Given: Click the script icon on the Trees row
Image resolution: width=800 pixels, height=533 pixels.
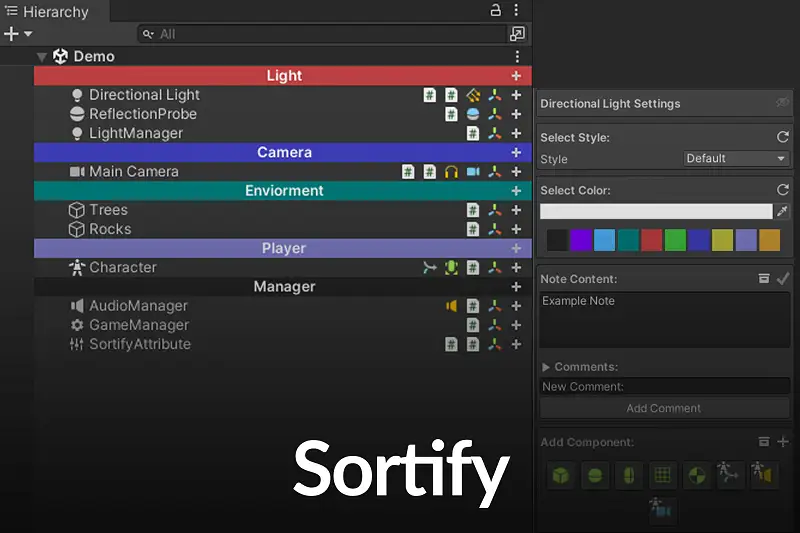Looking at the screenshot, I should (x=473, y=210).
